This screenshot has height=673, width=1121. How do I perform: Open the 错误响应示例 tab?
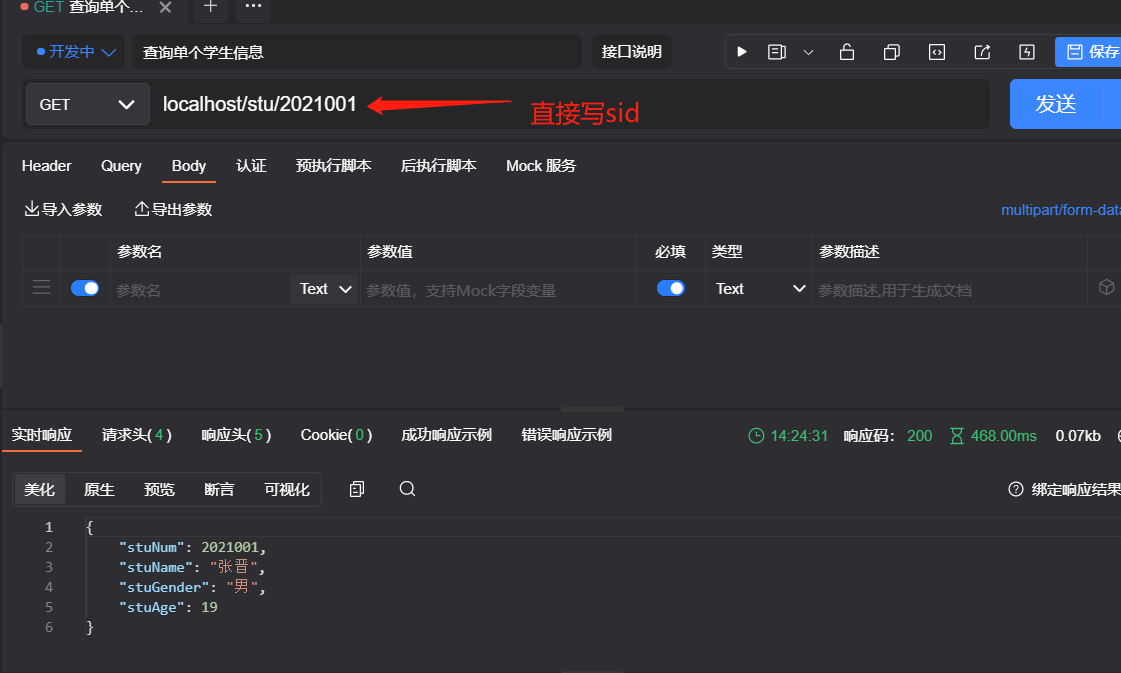click(x=566, y=435)
